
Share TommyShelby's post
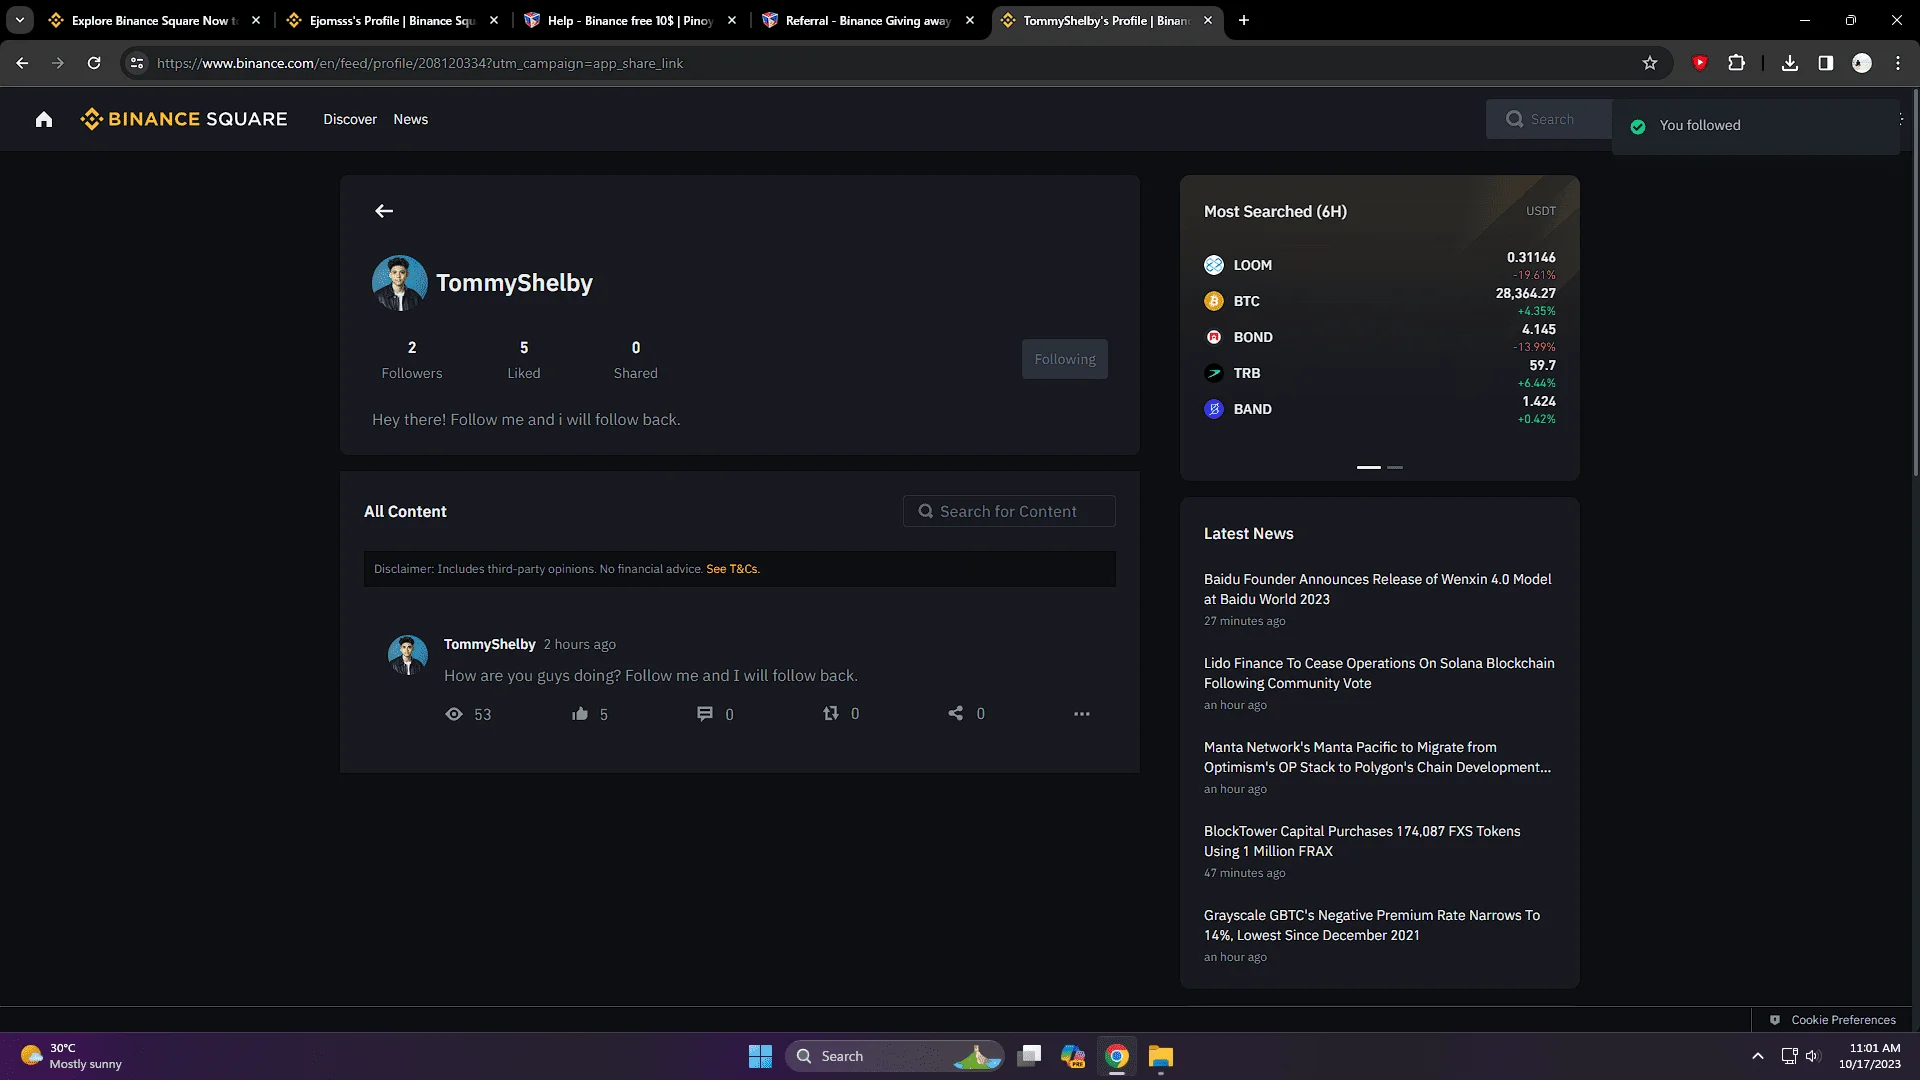(x=956, y=714)
